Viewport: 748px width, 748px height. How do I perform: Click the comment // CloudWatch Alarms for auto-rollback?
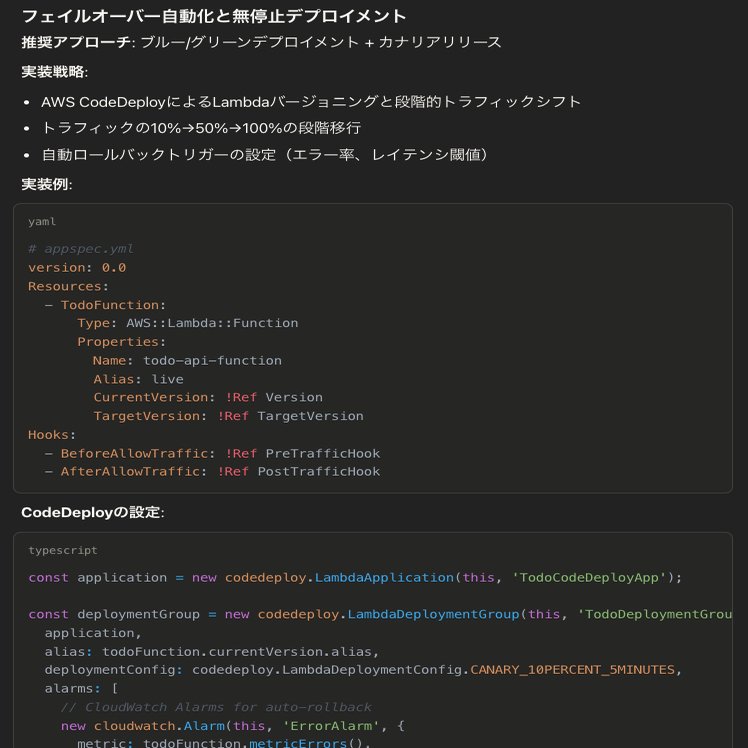(x=216, y=707)
